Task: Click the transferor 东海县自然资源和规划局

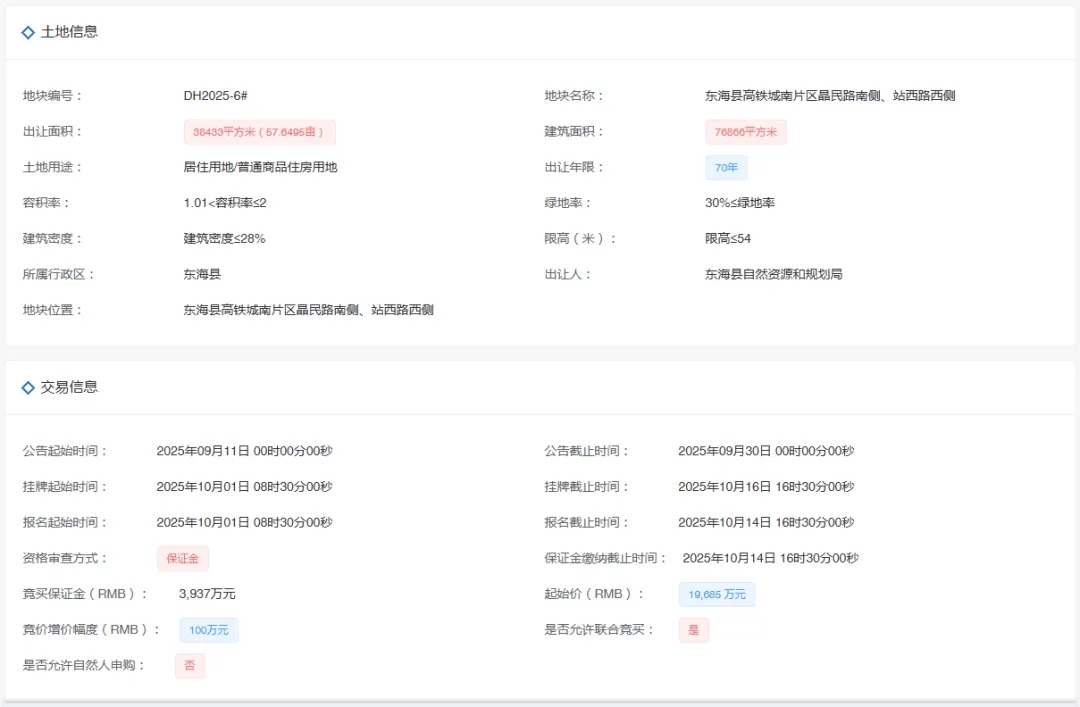Action: point(773,274)
